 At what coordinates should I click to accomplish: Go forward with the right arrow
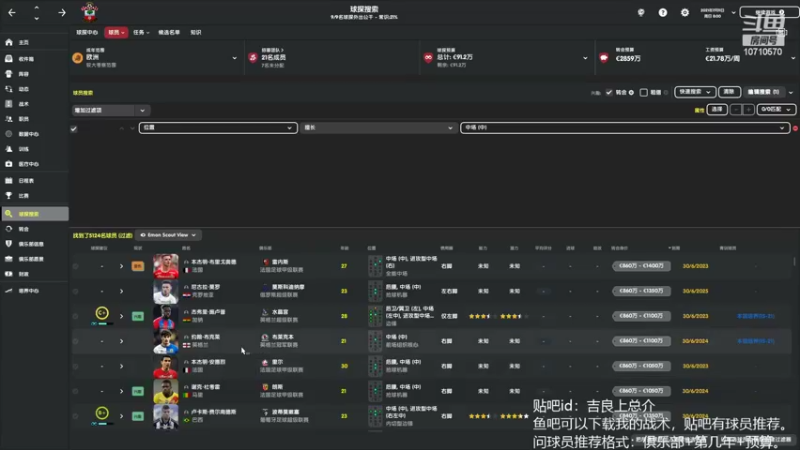pyautogui.click(x=62, y=12)
